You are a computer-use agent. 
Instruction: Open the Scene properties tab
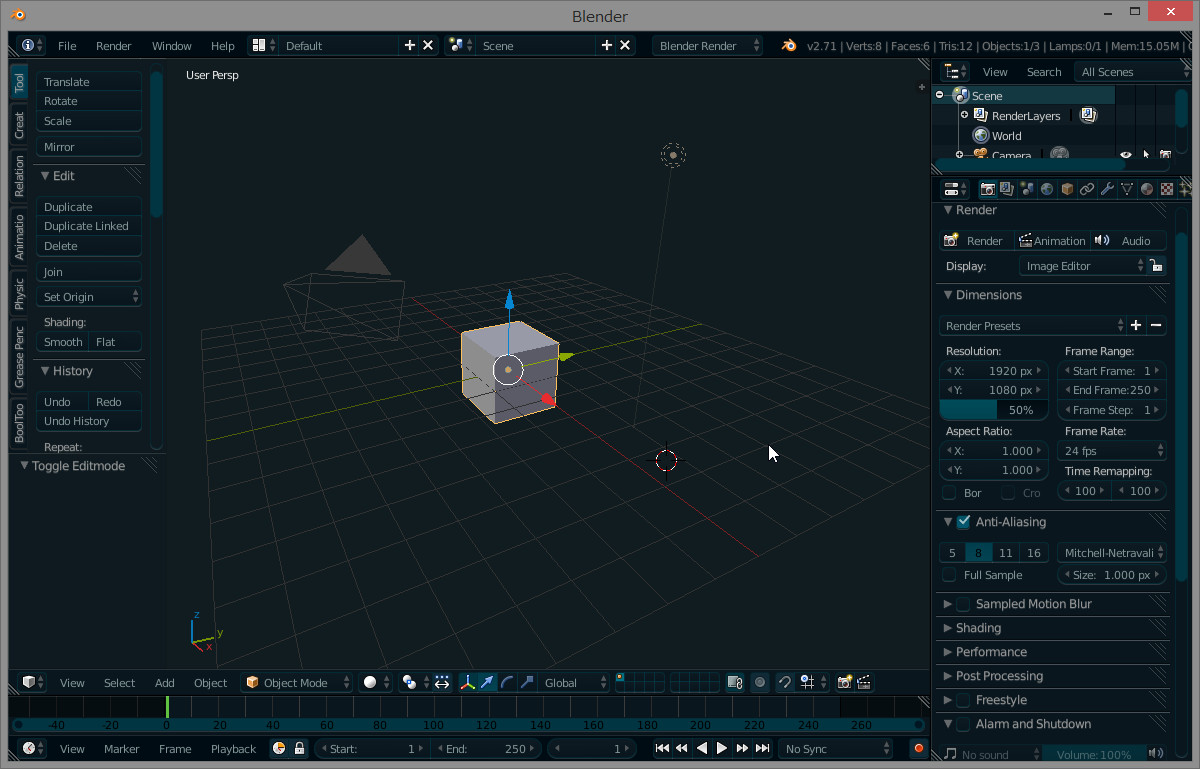click(x=1027, y=189)
